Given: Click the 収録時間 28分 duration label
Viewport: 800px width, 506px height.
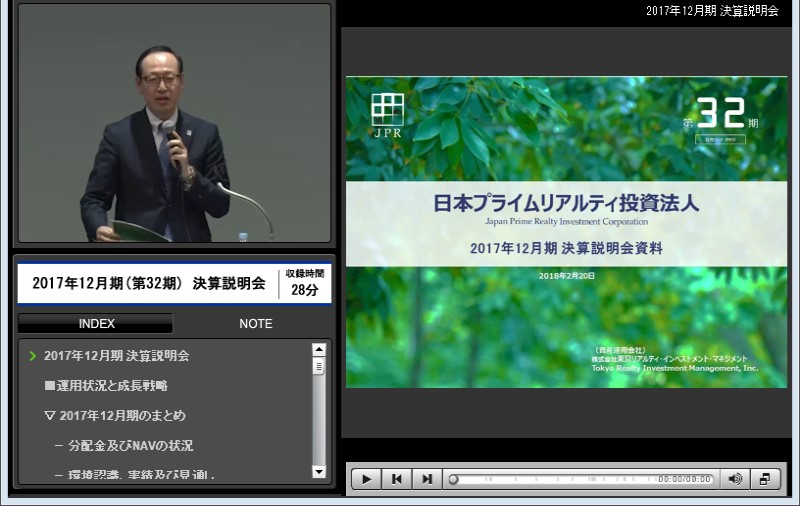Looking at the screenshot, I should point(305,283).
